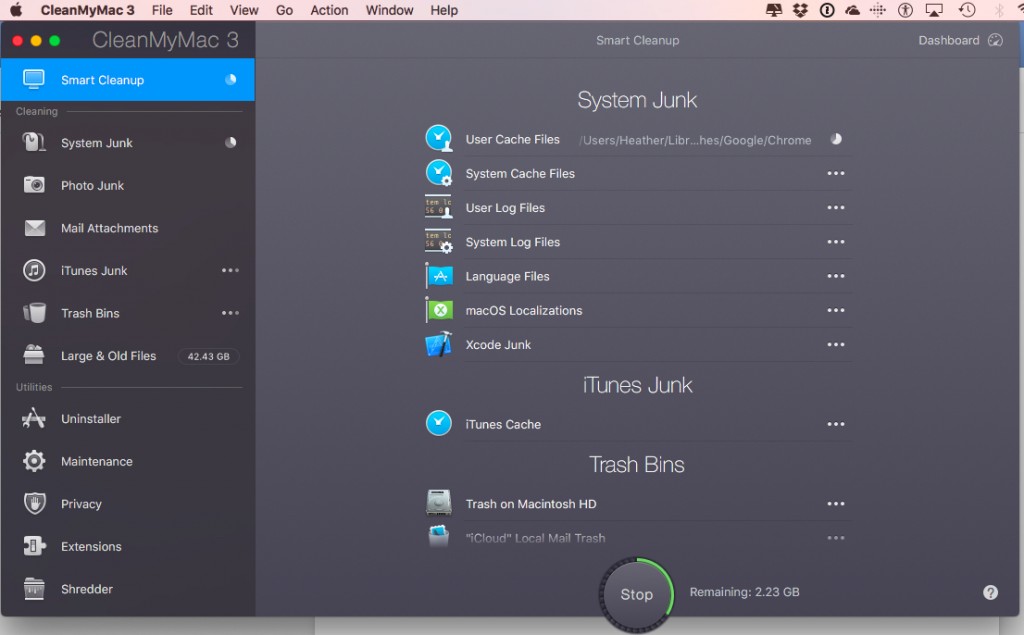This screenshot has height=635, width=1024.
Task: Click the System Log Files icon
Action: [439, 241]
